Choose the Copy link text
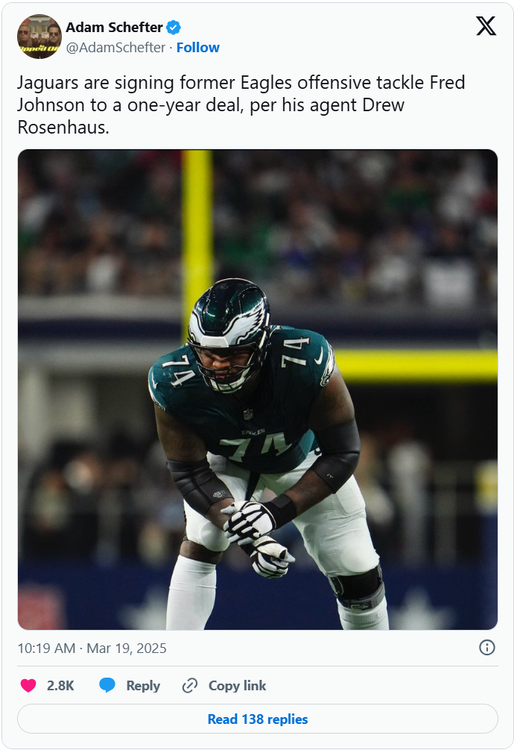 tap(237, 685)
